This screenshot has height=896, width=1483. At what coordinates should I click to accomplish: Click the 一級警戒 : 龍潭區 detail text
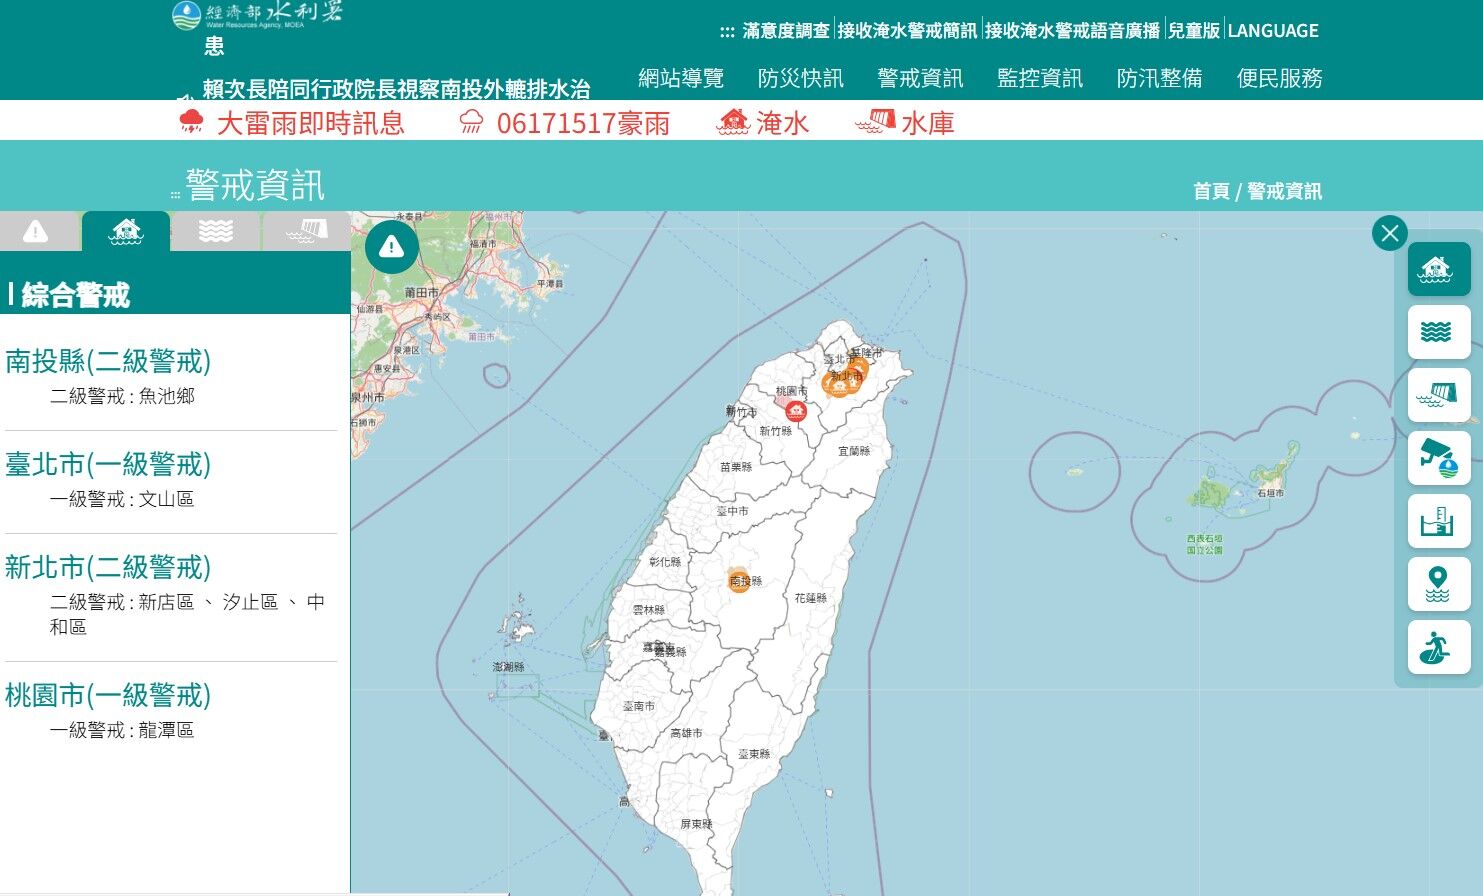[x=122, y=730]
